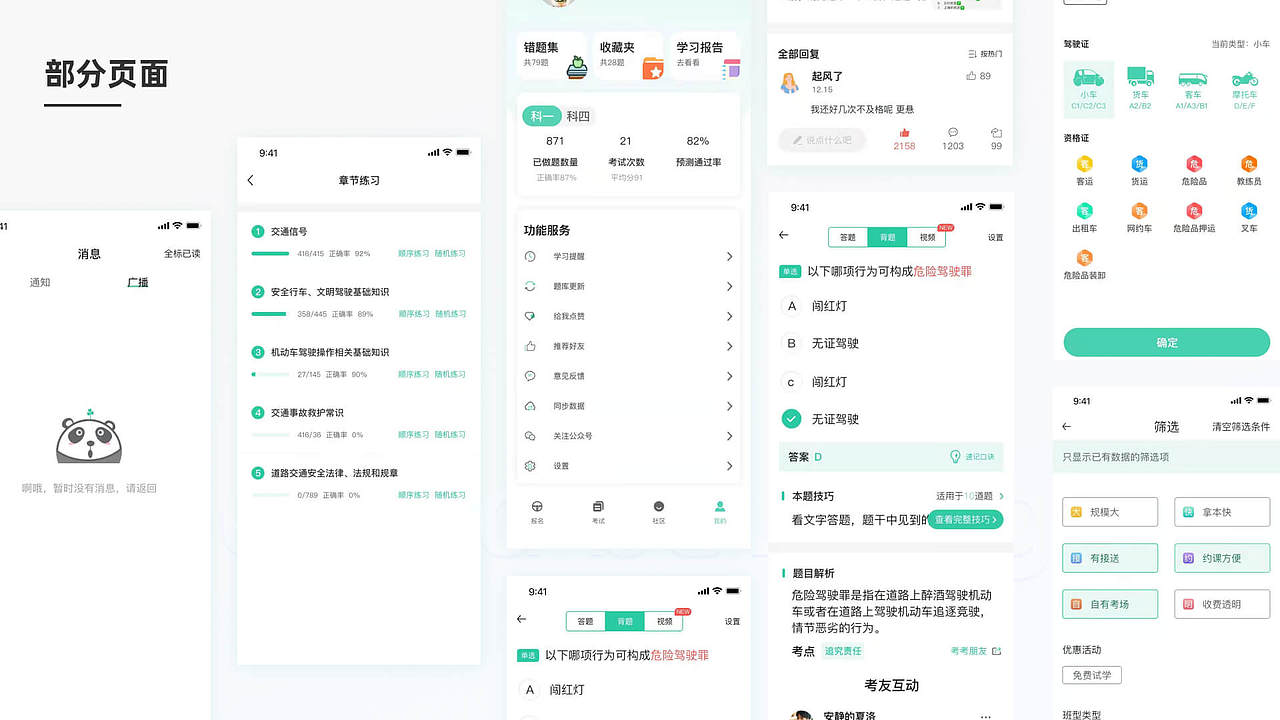Screen dimensions: 1280x720
Task: Go to 考试 bottom nav icon
Action: [598, 506]
